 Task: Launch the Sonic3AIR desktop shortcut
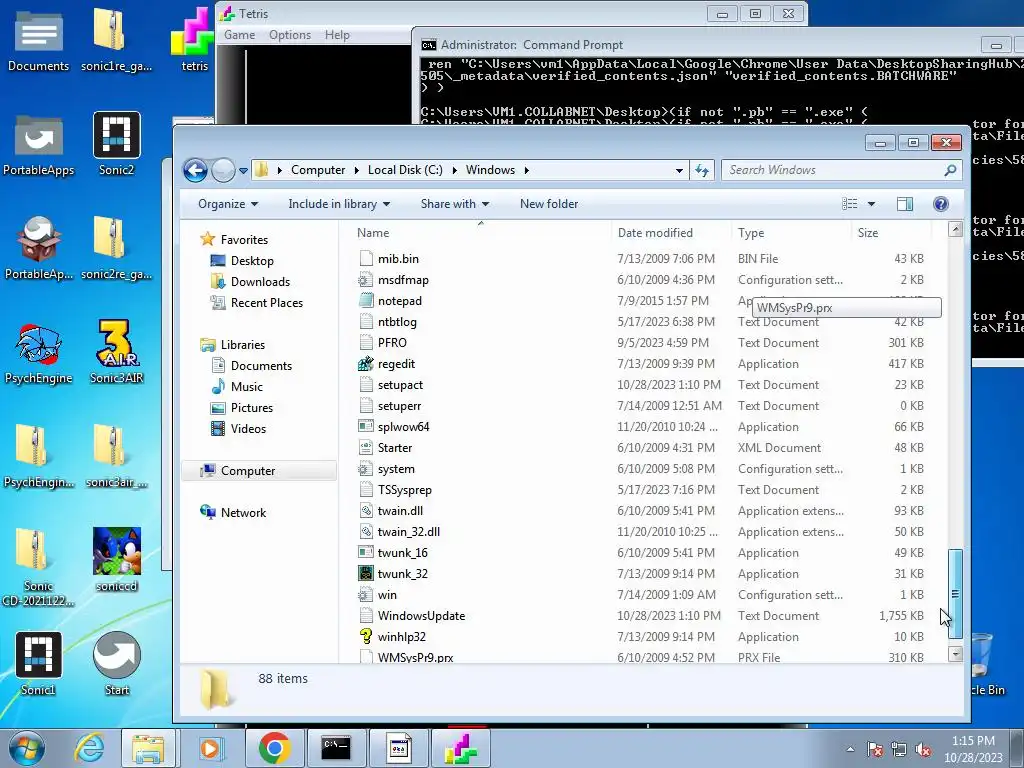pyautogui.click(x=116, y=353)
